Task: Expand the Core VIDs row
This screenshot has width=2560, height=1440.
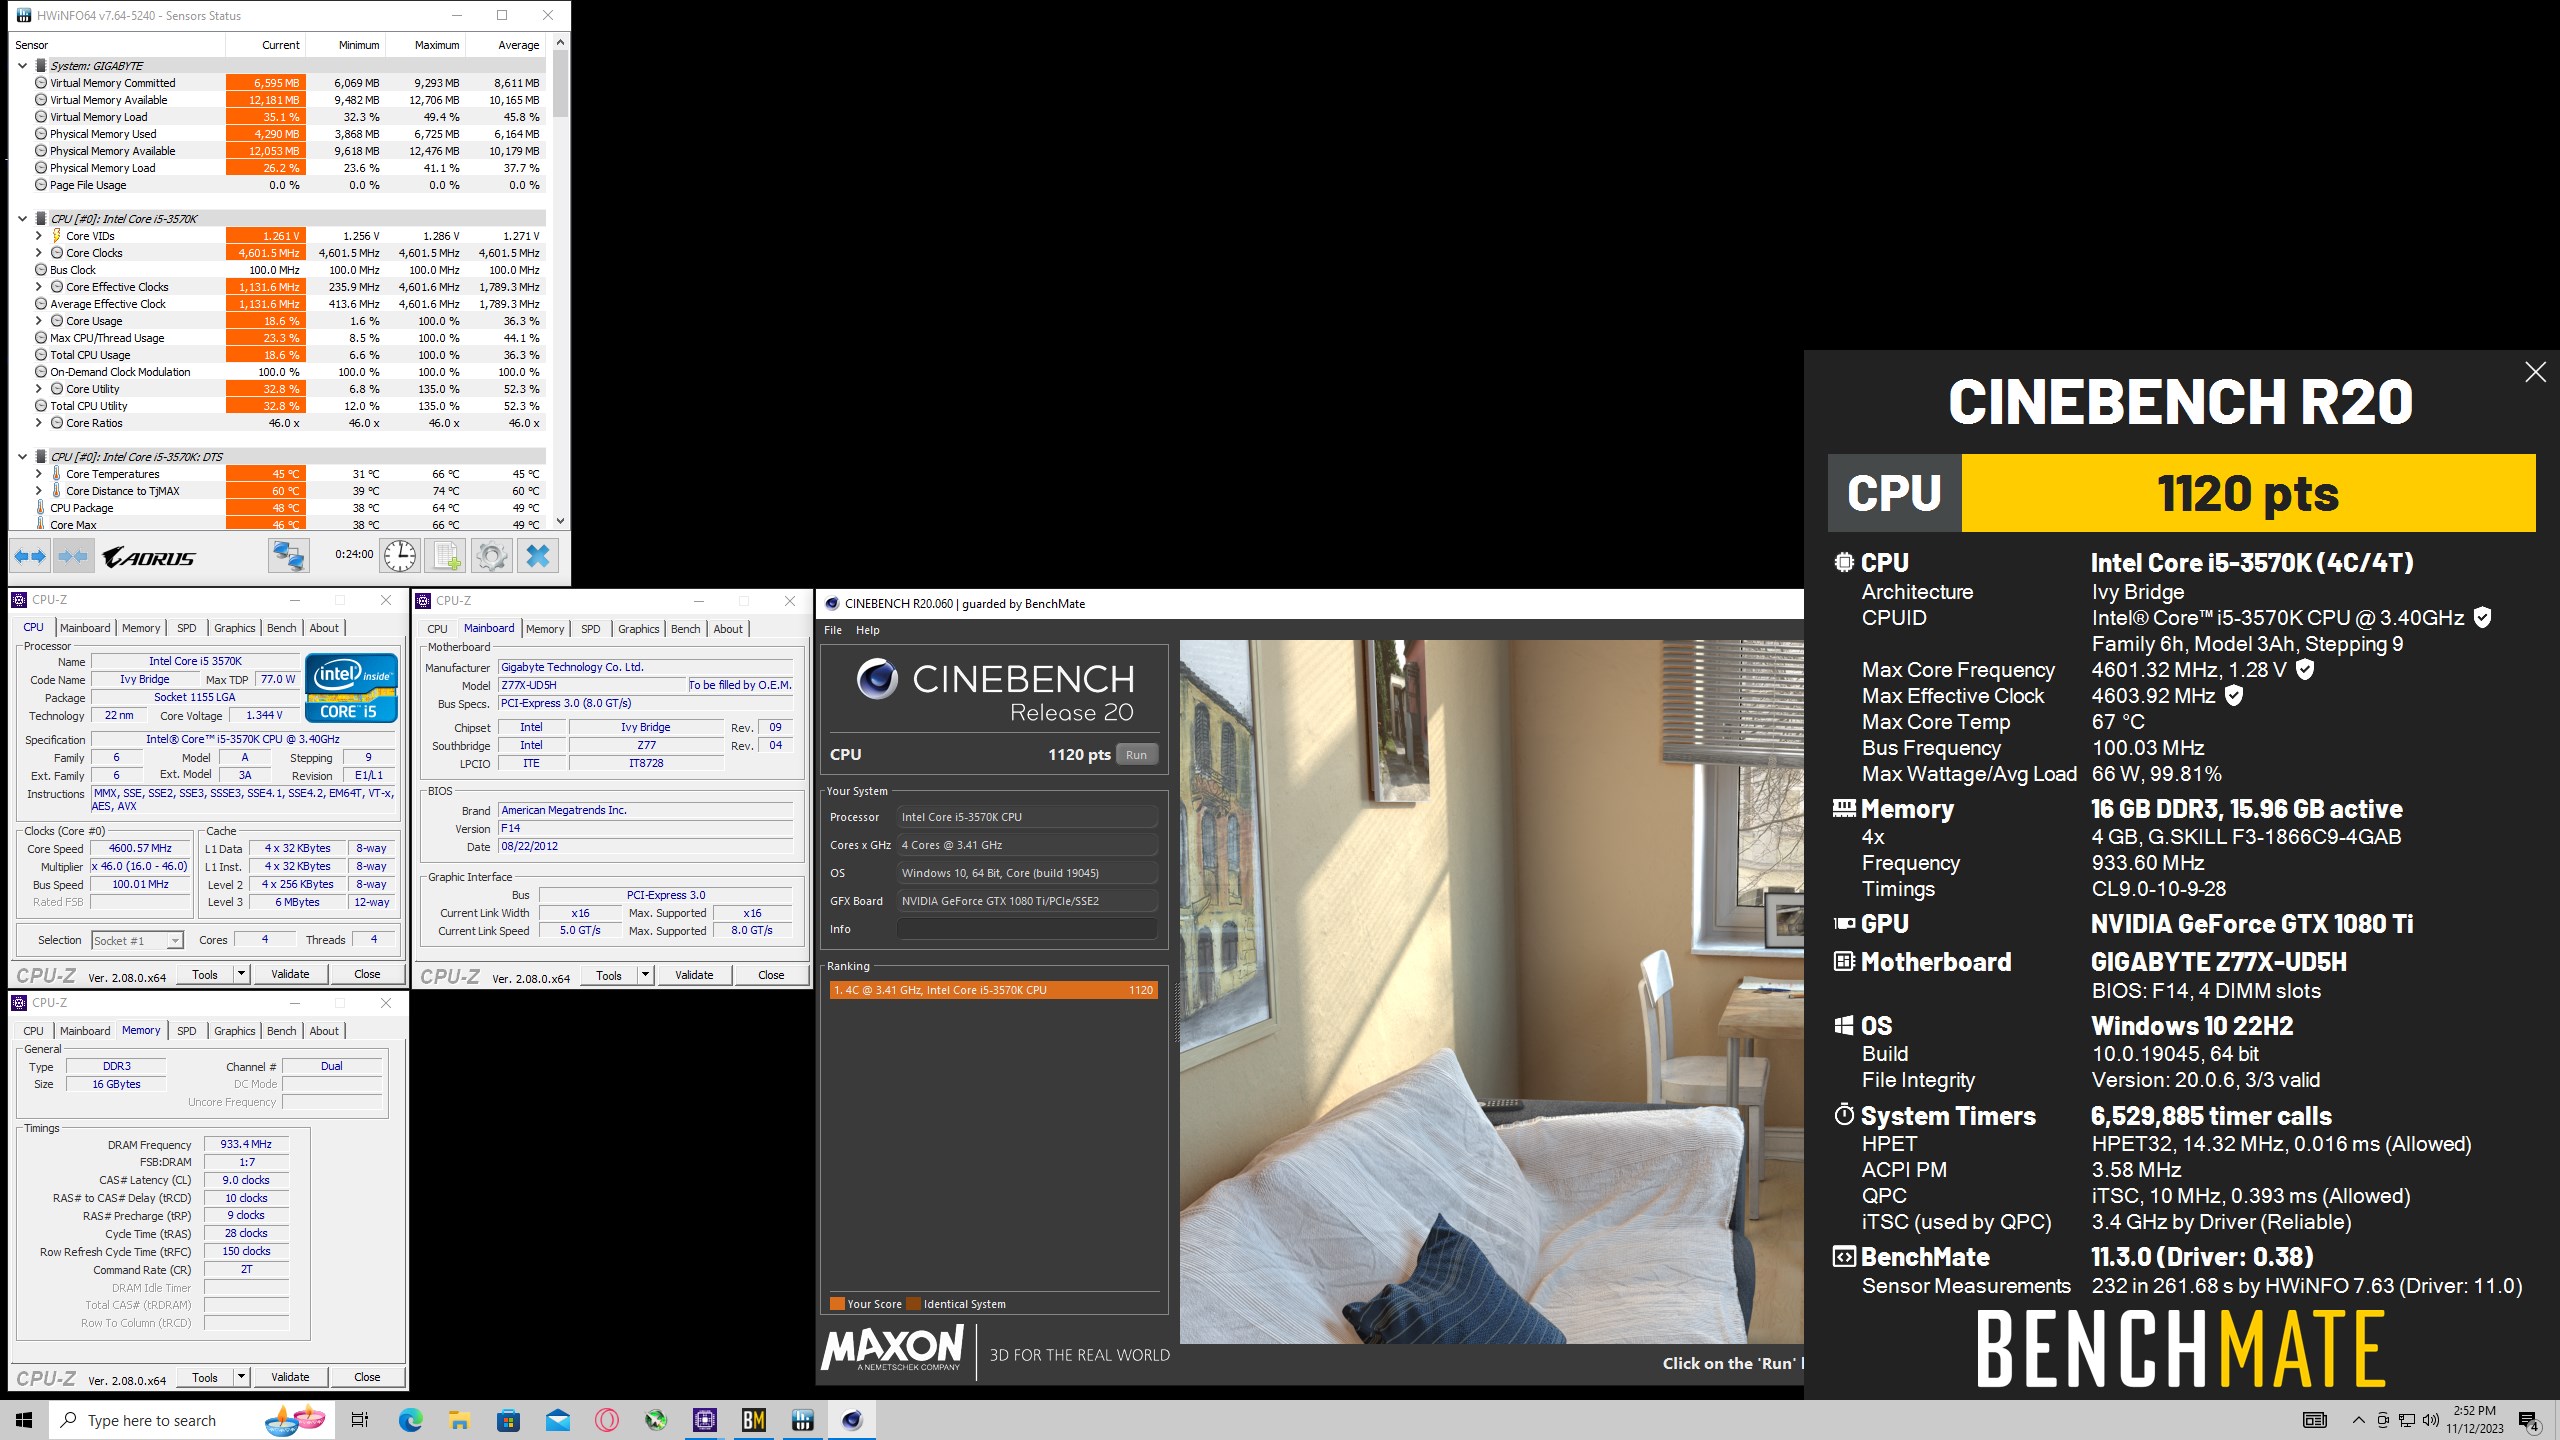Action: pos(39,236)
